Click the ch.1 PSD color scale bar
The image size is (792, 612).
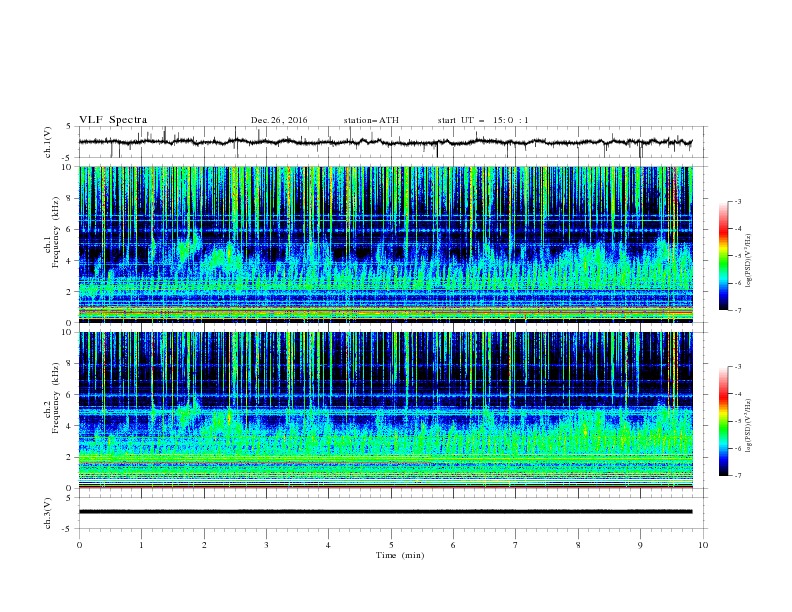coord(723,256)
